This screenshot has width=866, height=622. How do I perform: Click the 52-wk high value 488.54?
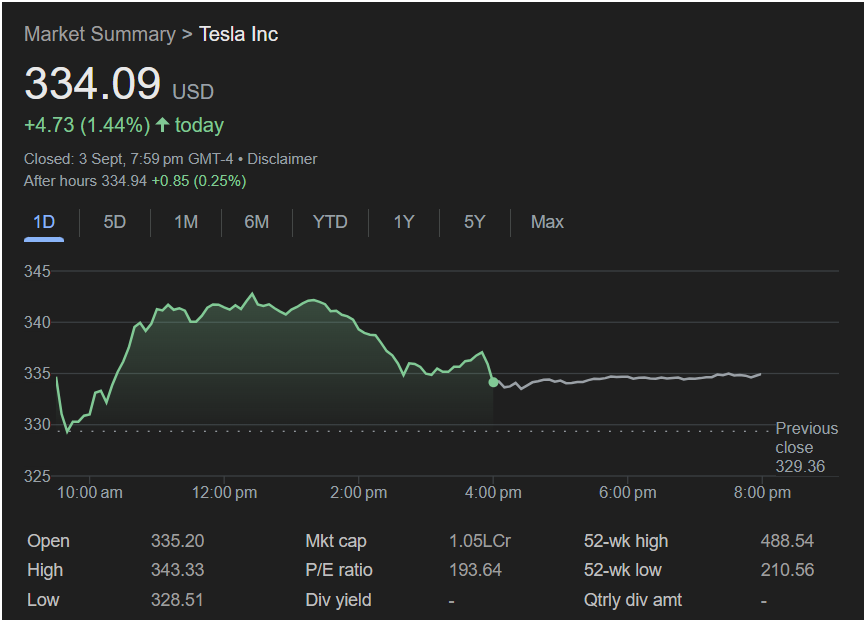[787, 541]
